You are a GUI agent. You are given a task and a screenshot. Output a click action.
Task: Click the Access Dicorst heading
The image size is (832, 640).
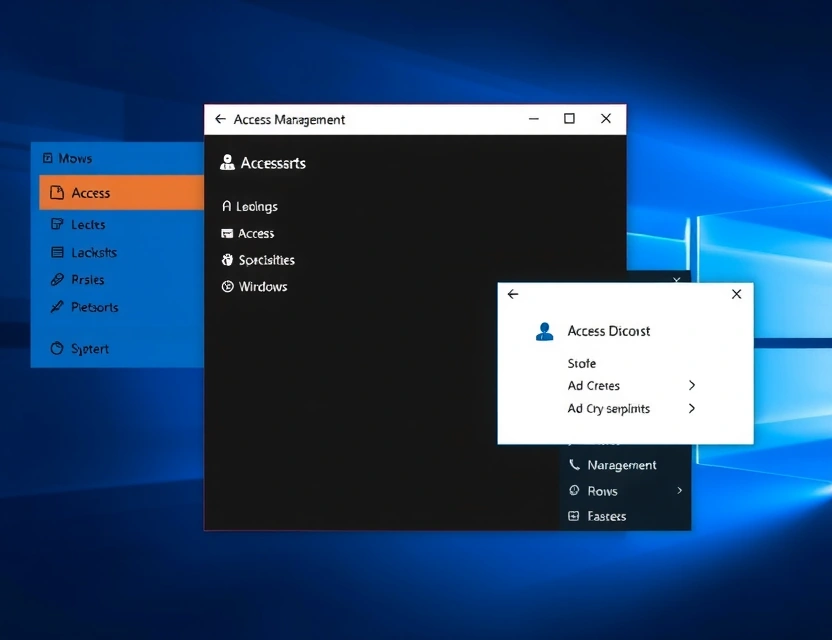[609, 331]
